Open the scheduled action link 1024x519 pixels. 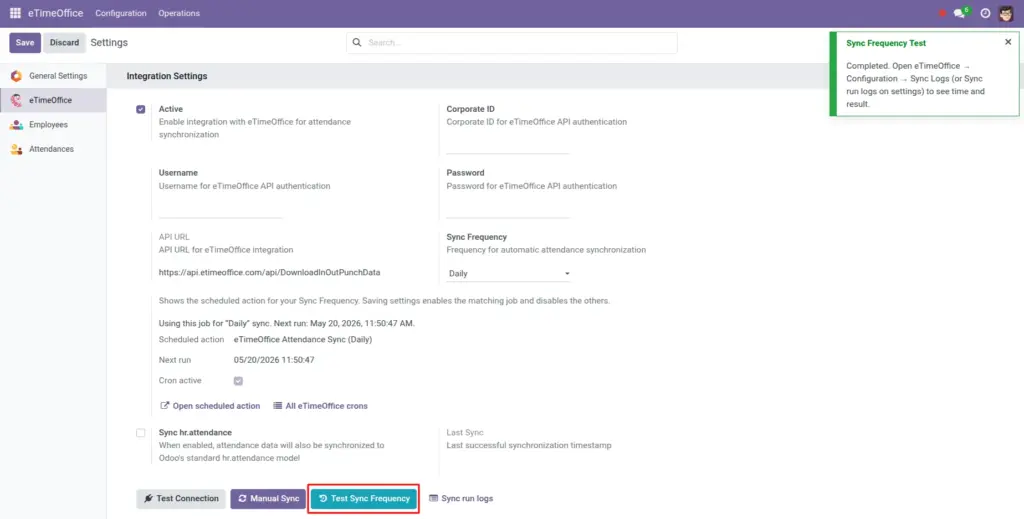210,406
